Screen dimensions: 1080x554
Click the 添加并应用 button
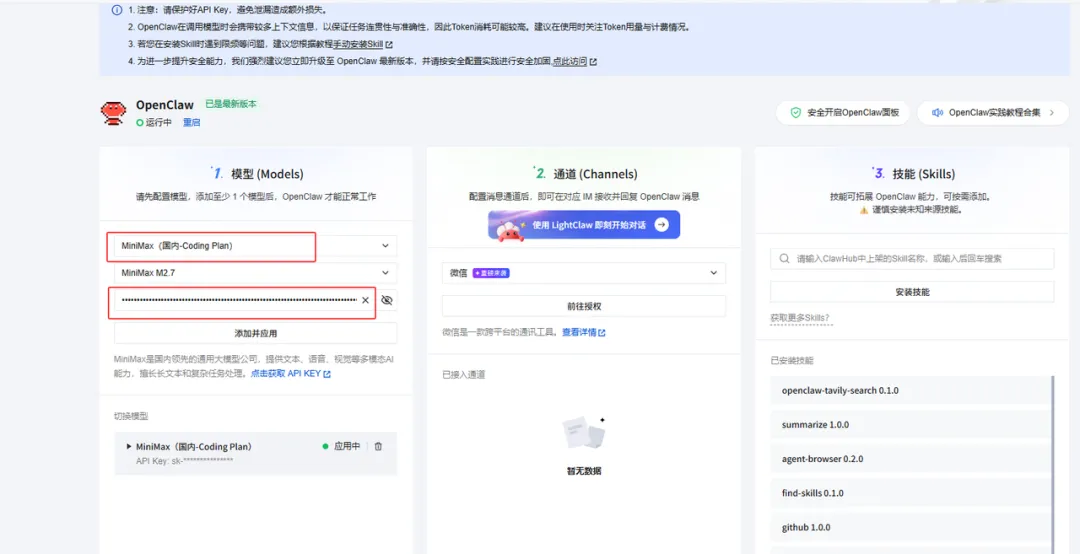(x=256, y=333)
